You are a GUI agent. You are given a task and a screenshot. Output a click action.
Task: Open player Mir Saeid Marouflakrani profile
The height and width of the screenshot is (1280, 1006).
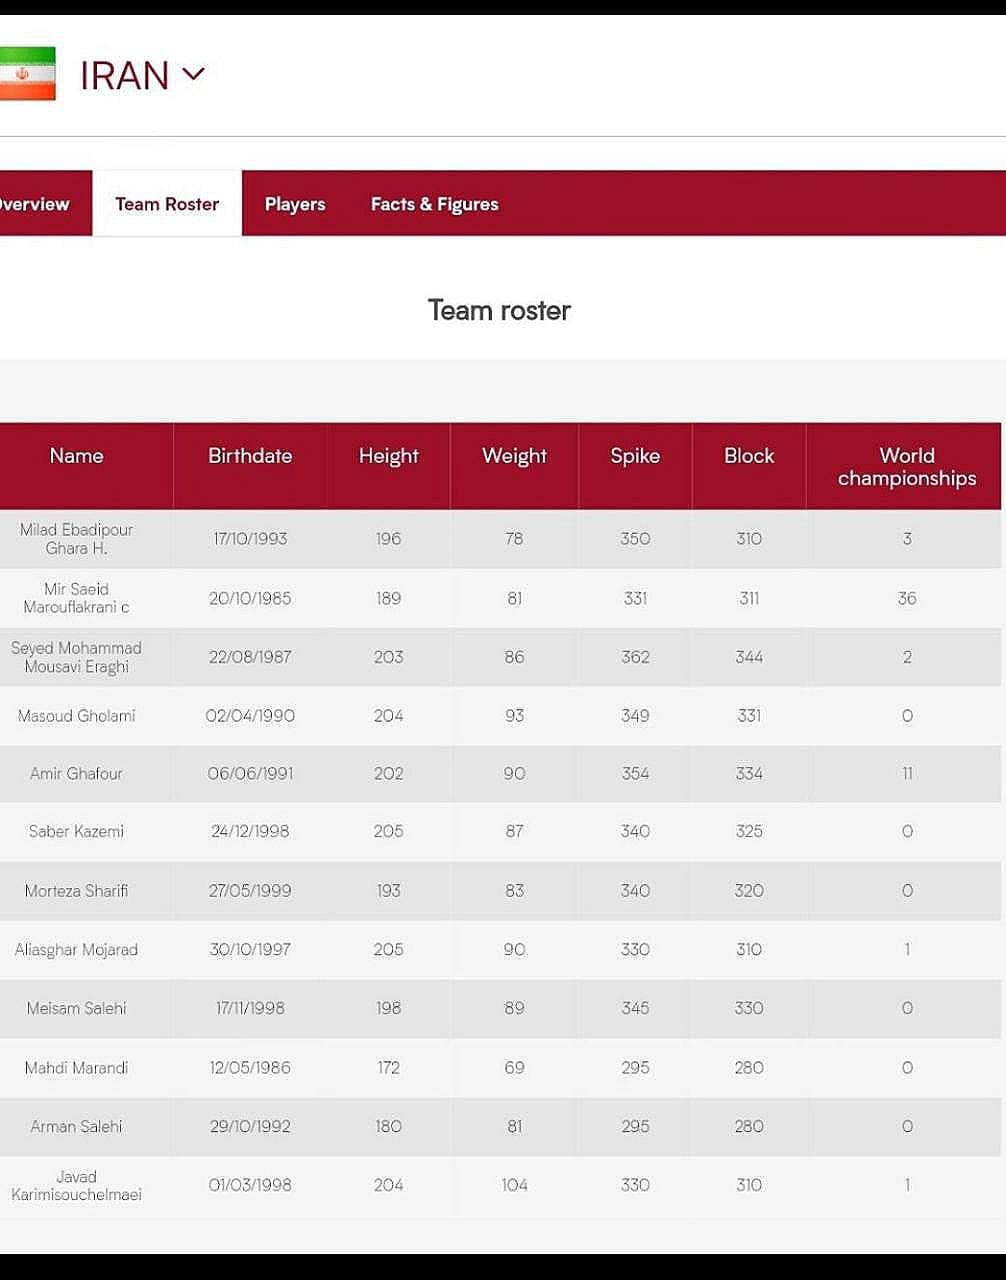(77, 598)
